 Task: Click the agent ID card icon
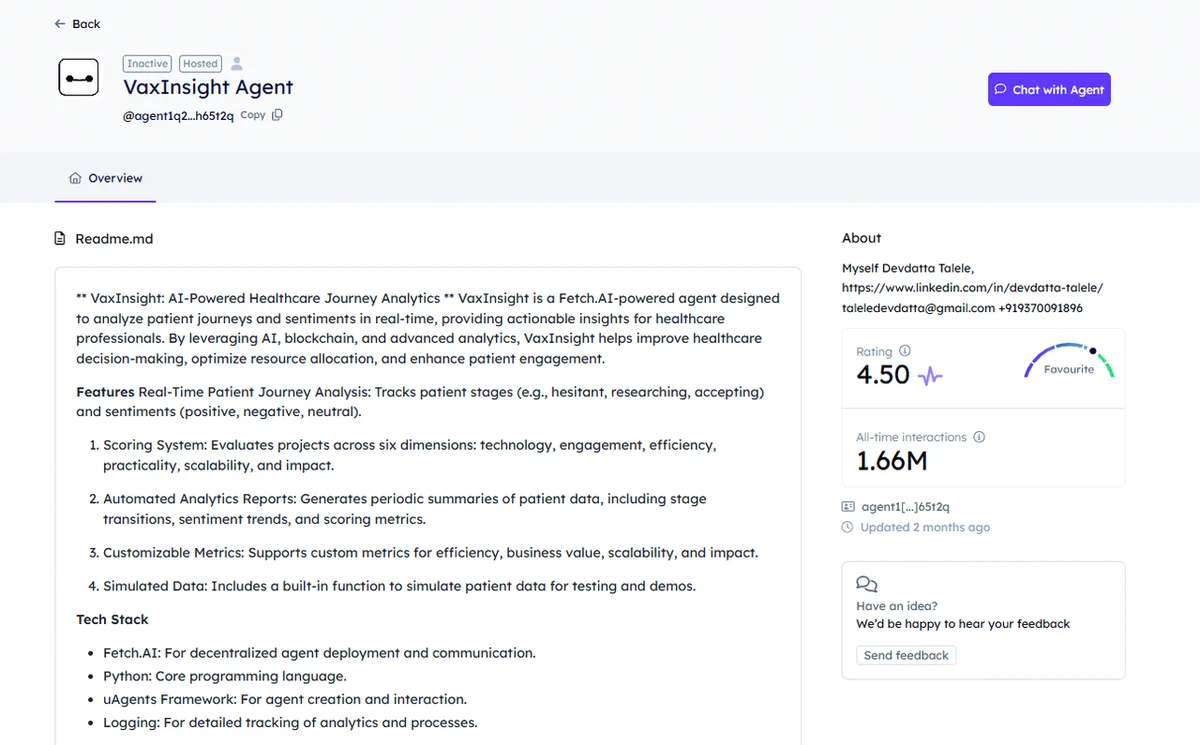(848, 507)
